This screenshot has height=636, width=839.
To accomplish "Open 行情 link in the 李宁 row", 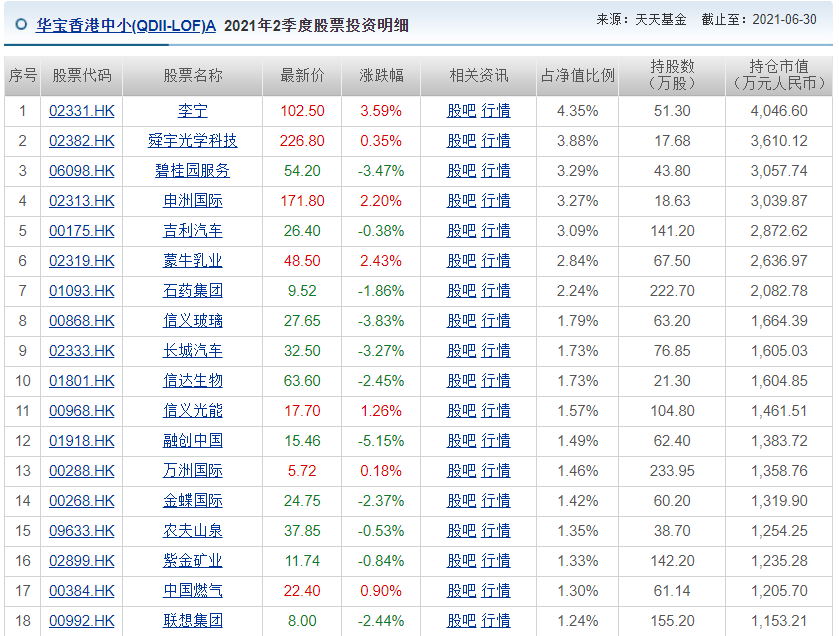I will tap(495, 111).
